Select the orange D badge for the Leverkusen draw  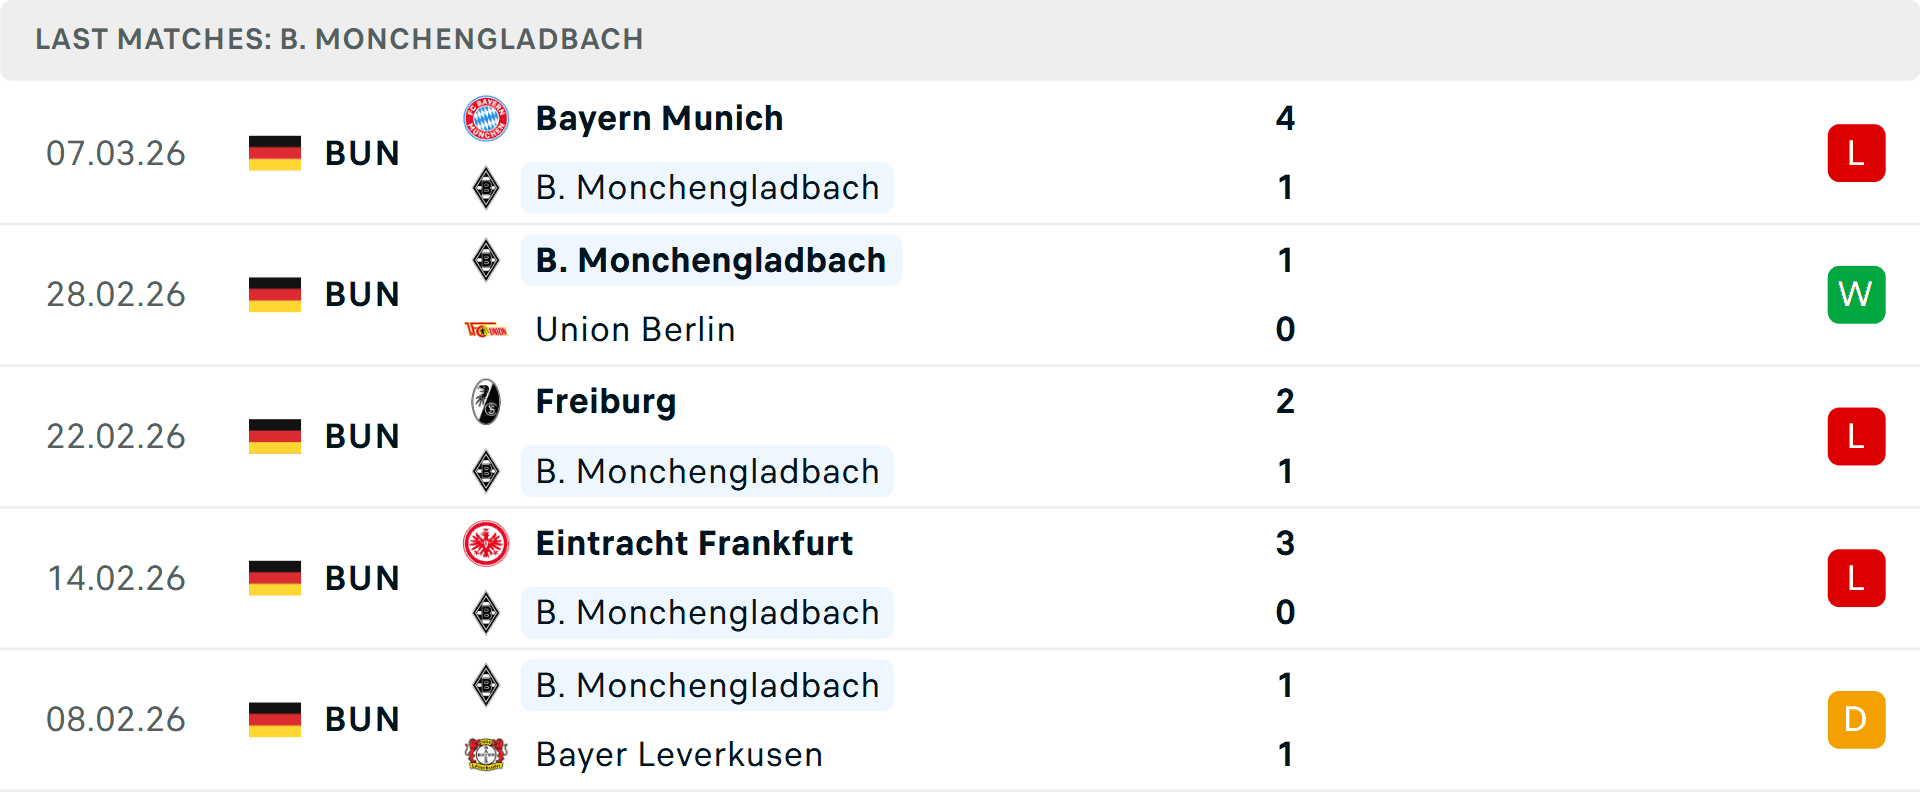(x=1856, y=718)
